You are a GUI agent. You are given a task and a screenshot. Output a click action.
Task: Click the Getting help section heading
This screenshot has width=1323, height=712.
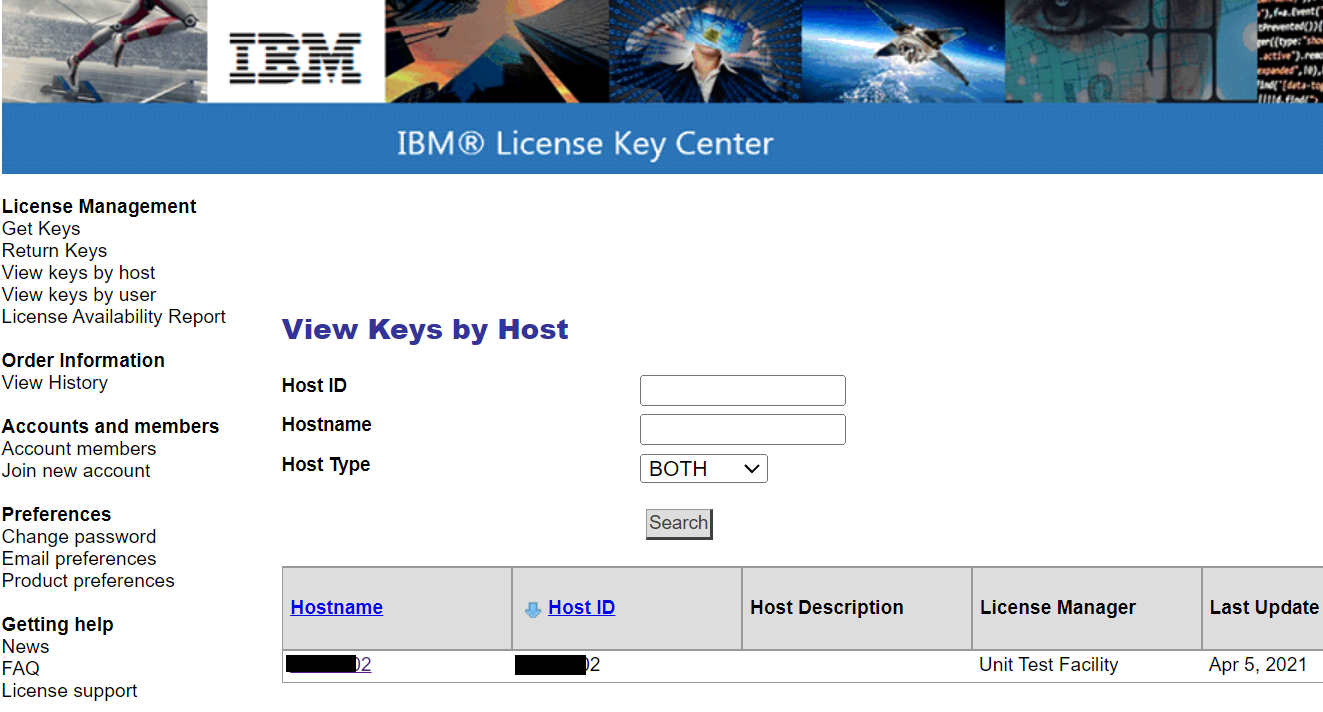point(57,625)
